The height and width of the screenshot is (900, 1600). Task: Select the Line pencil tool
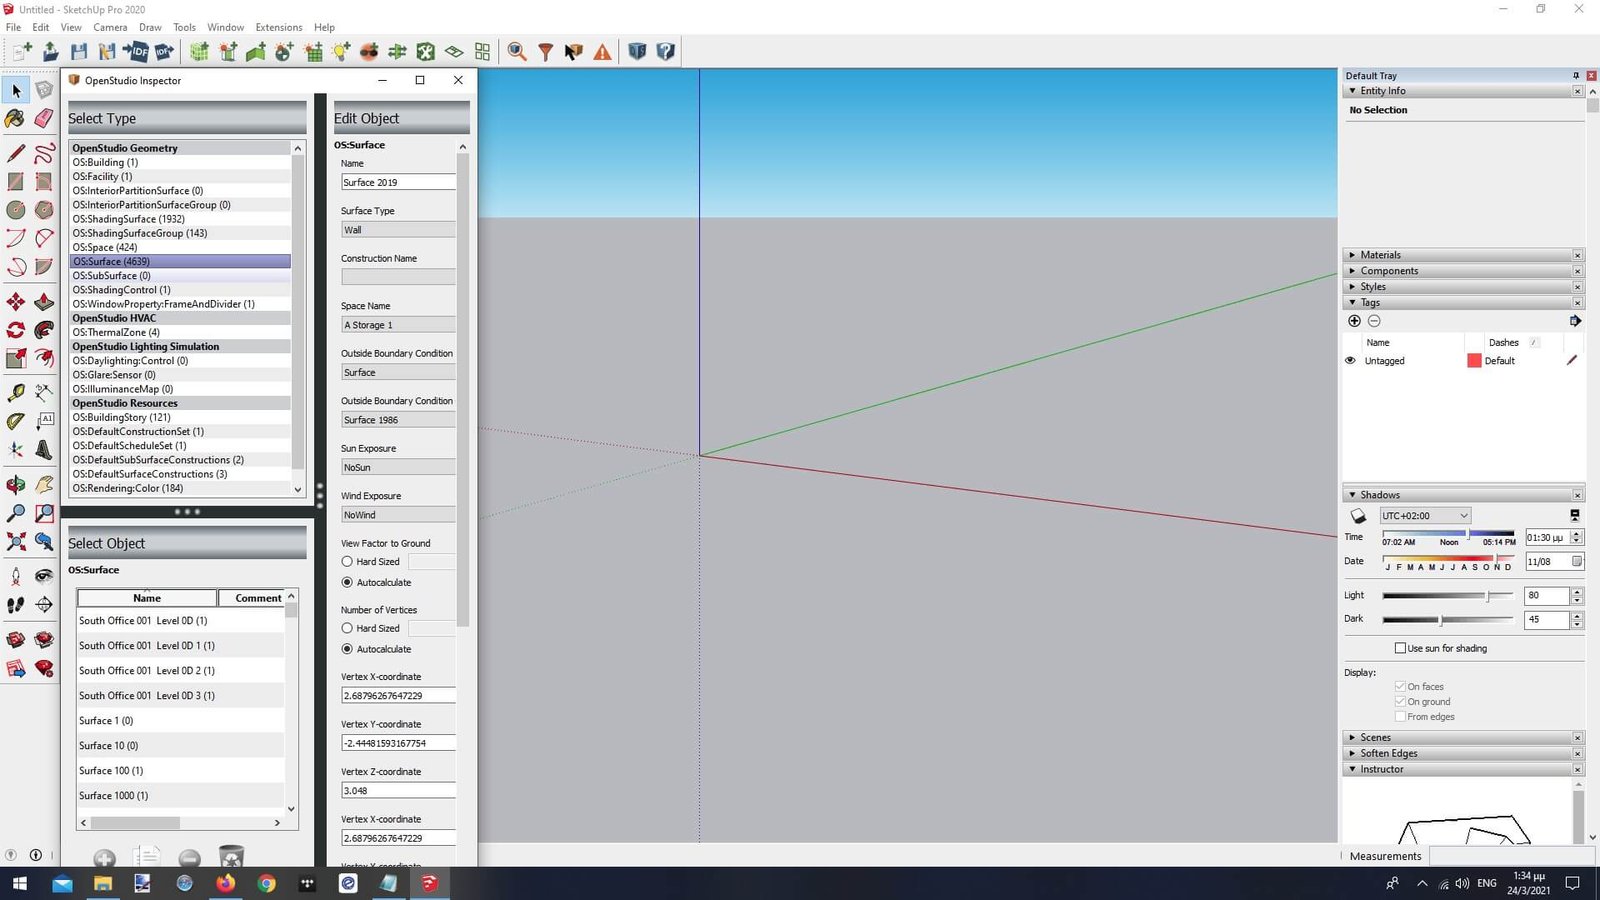pos(16,153)
